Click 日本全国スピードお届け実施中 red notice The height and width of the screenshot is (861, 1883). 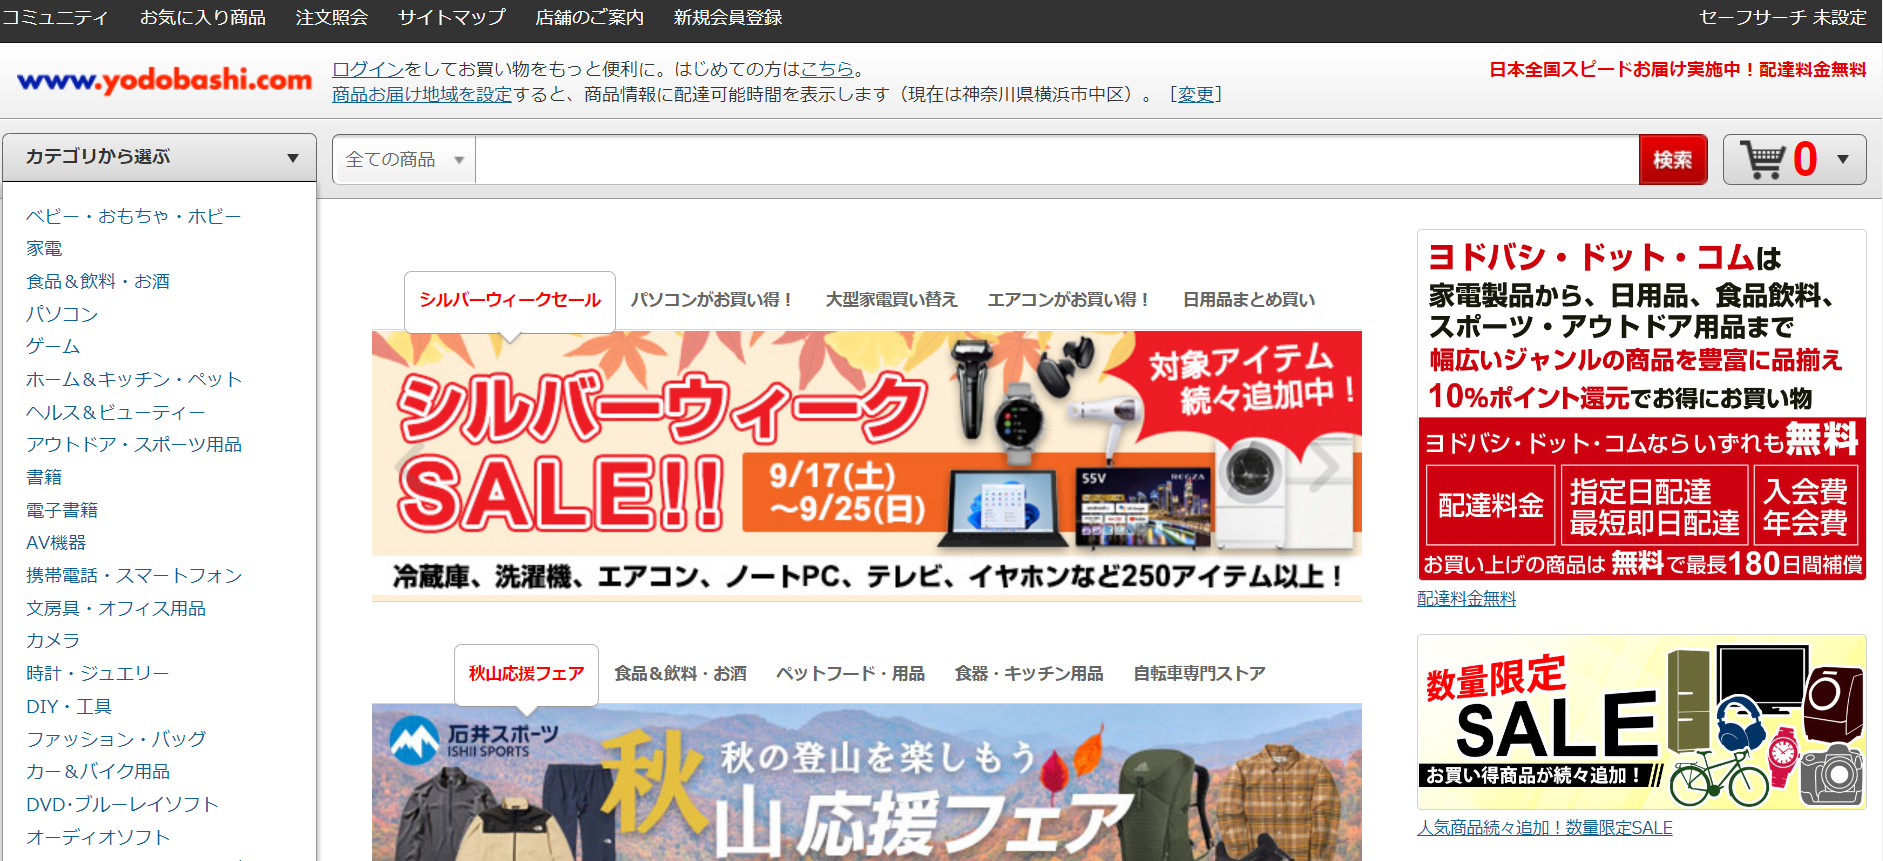click(x=1678, y=69)
